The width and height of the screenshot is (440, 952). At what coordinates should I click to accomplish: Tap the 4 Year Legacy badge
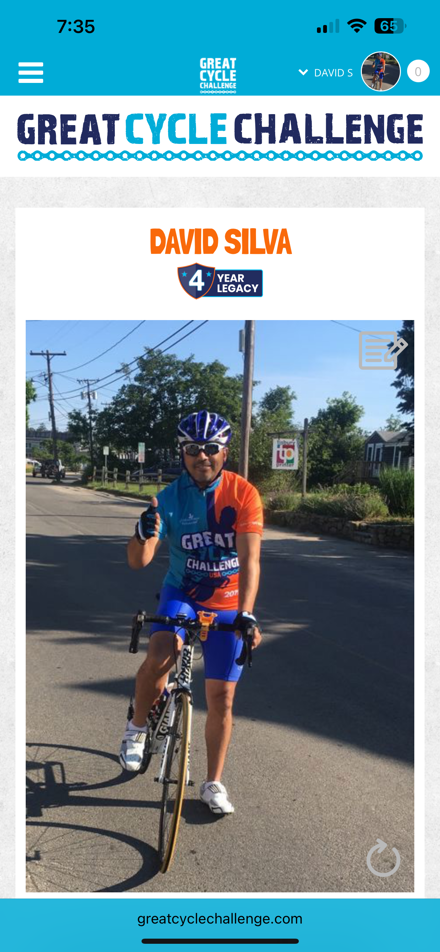(220, 281)
